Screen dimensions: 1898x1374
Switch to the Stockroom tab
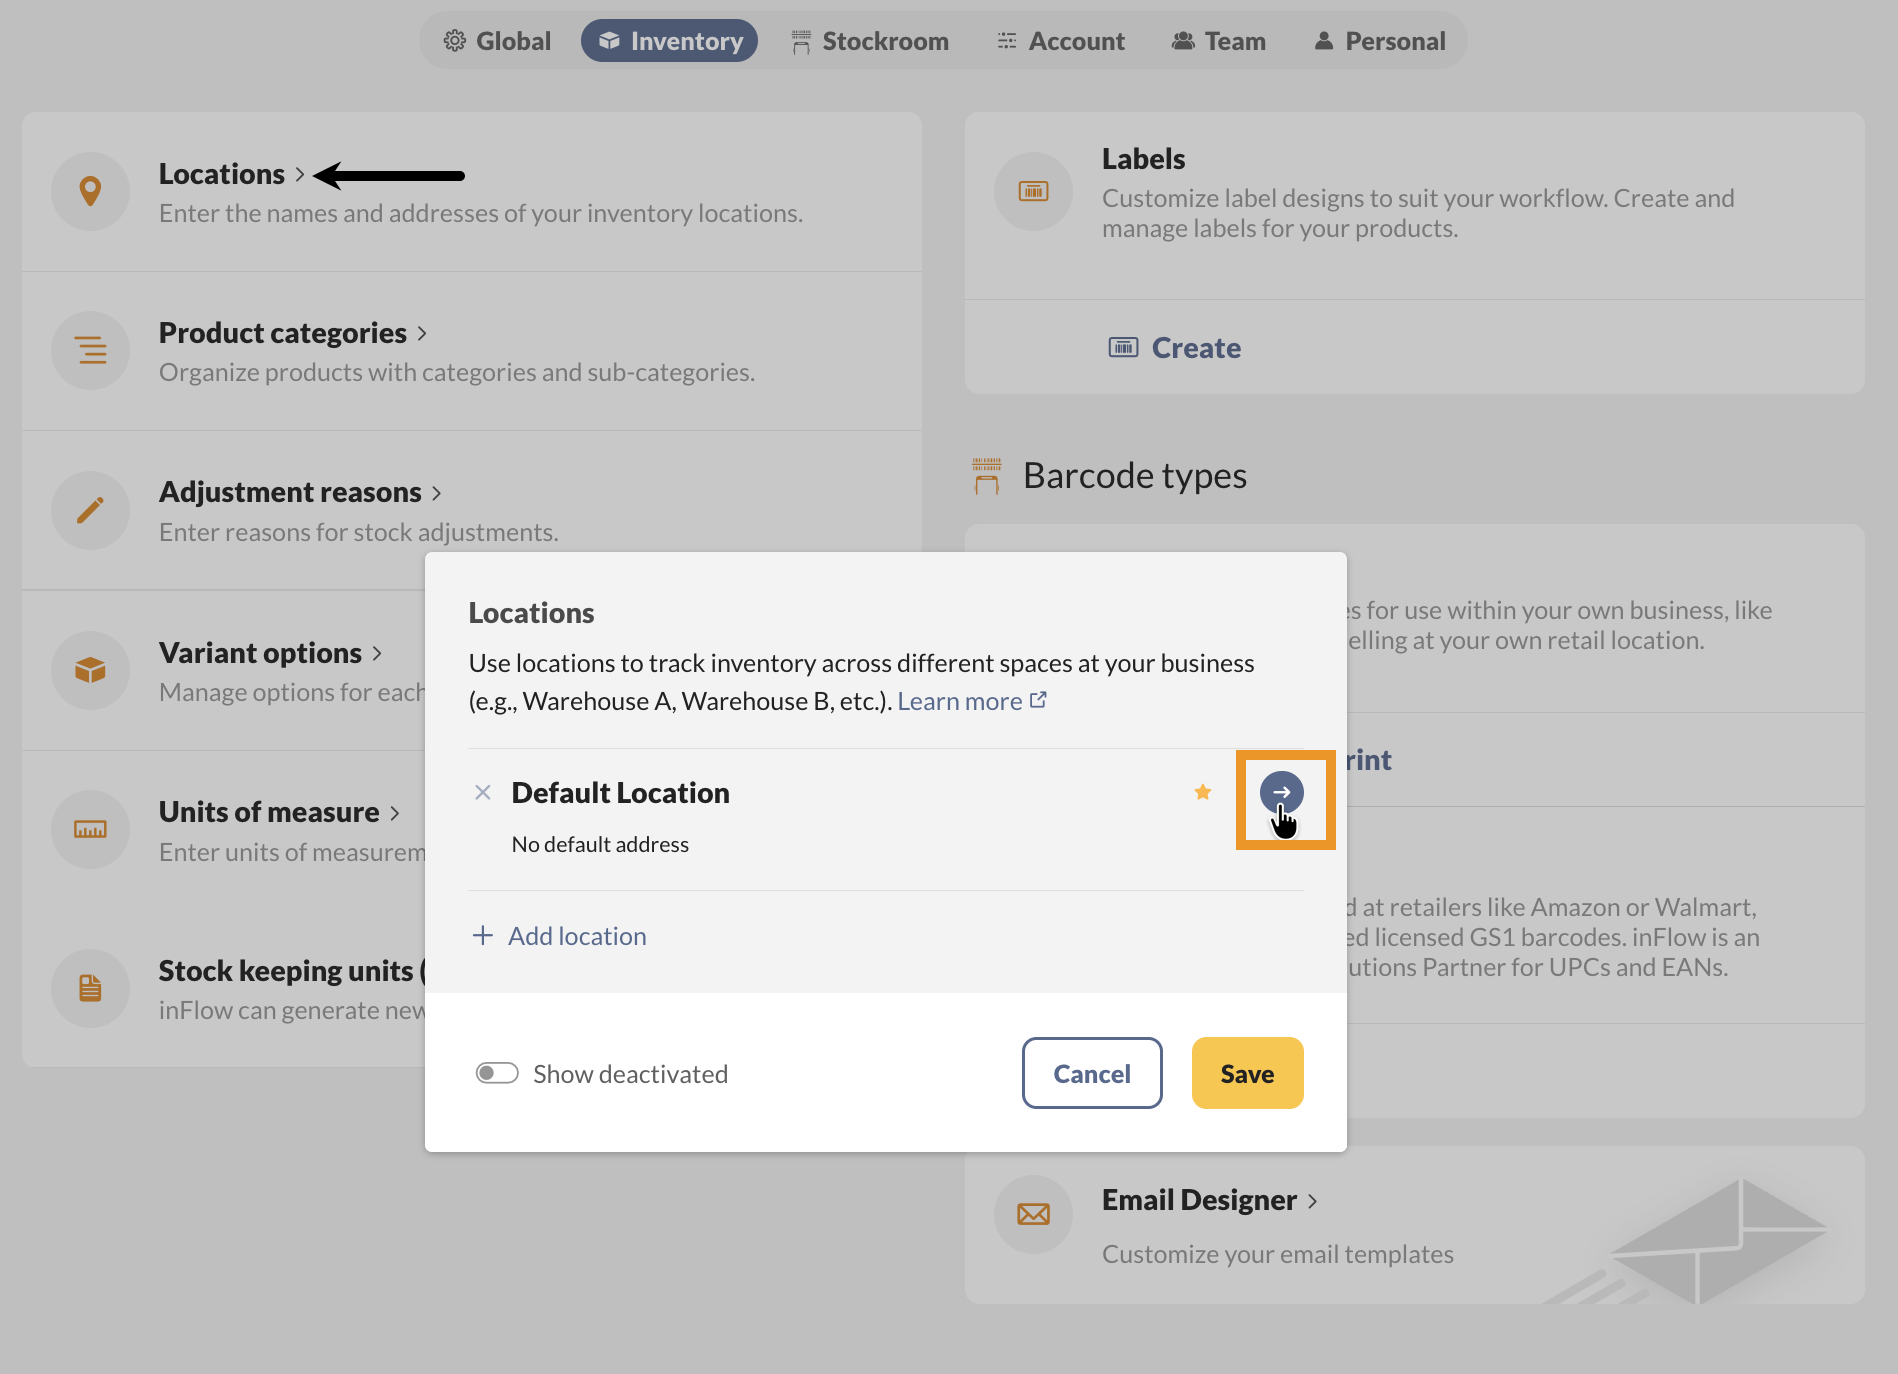click(870, 41)
